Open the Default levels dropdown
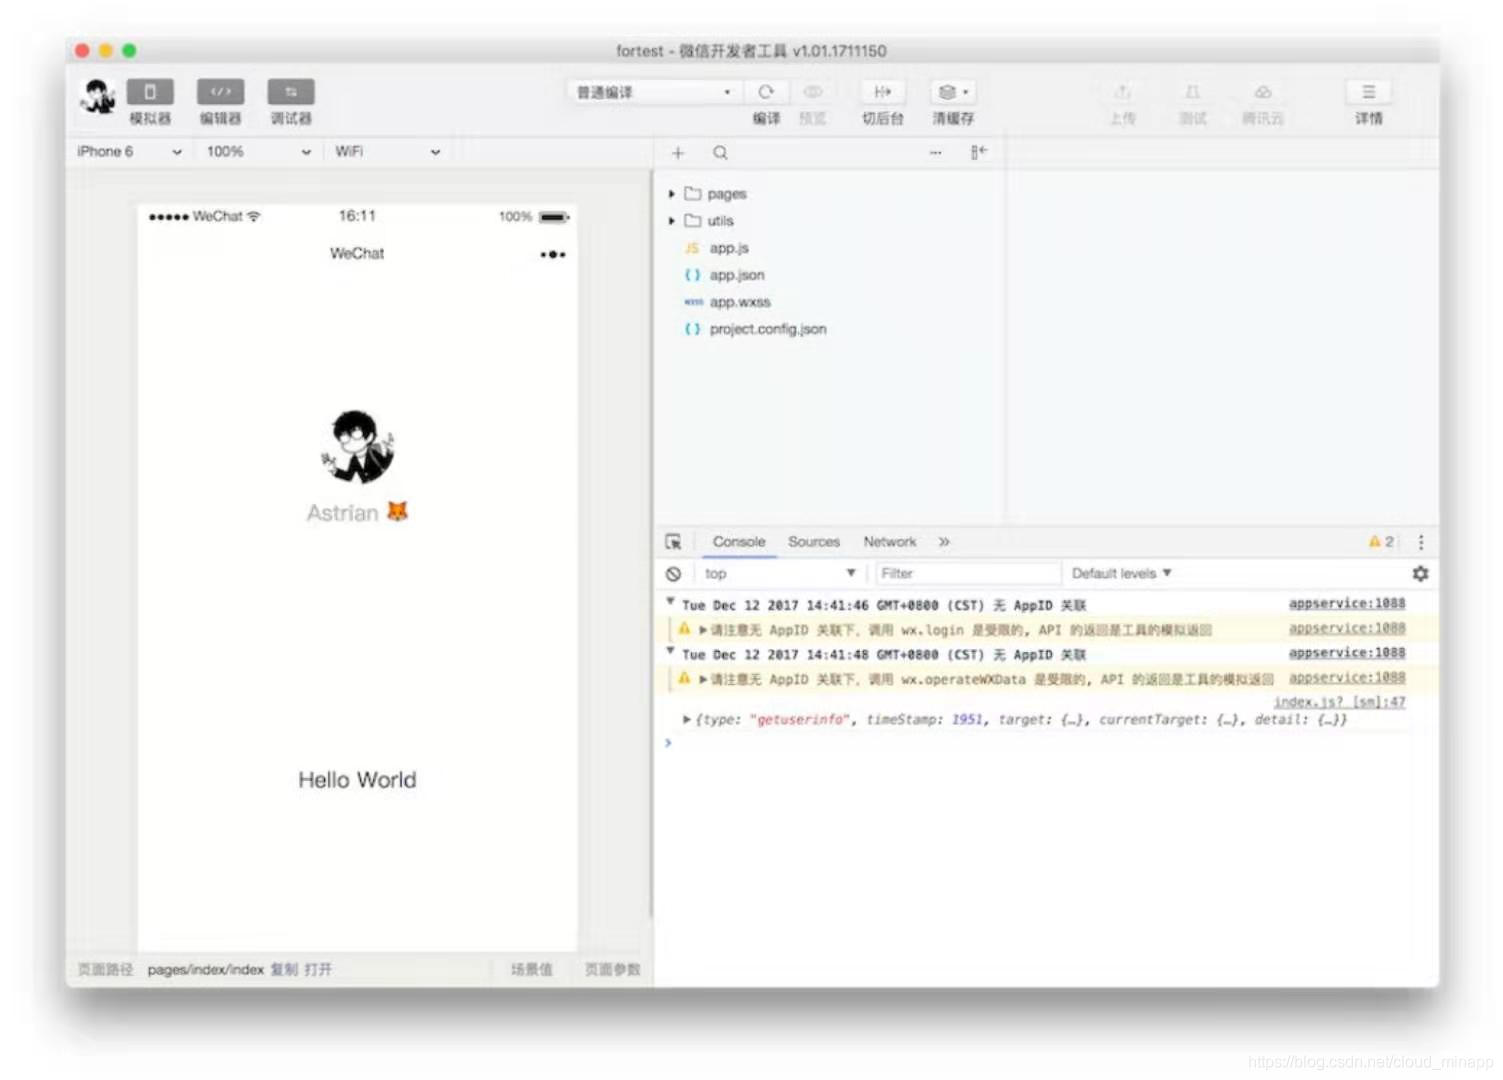Viewport: 1503px width, 1080px height. click(1121, 574)
